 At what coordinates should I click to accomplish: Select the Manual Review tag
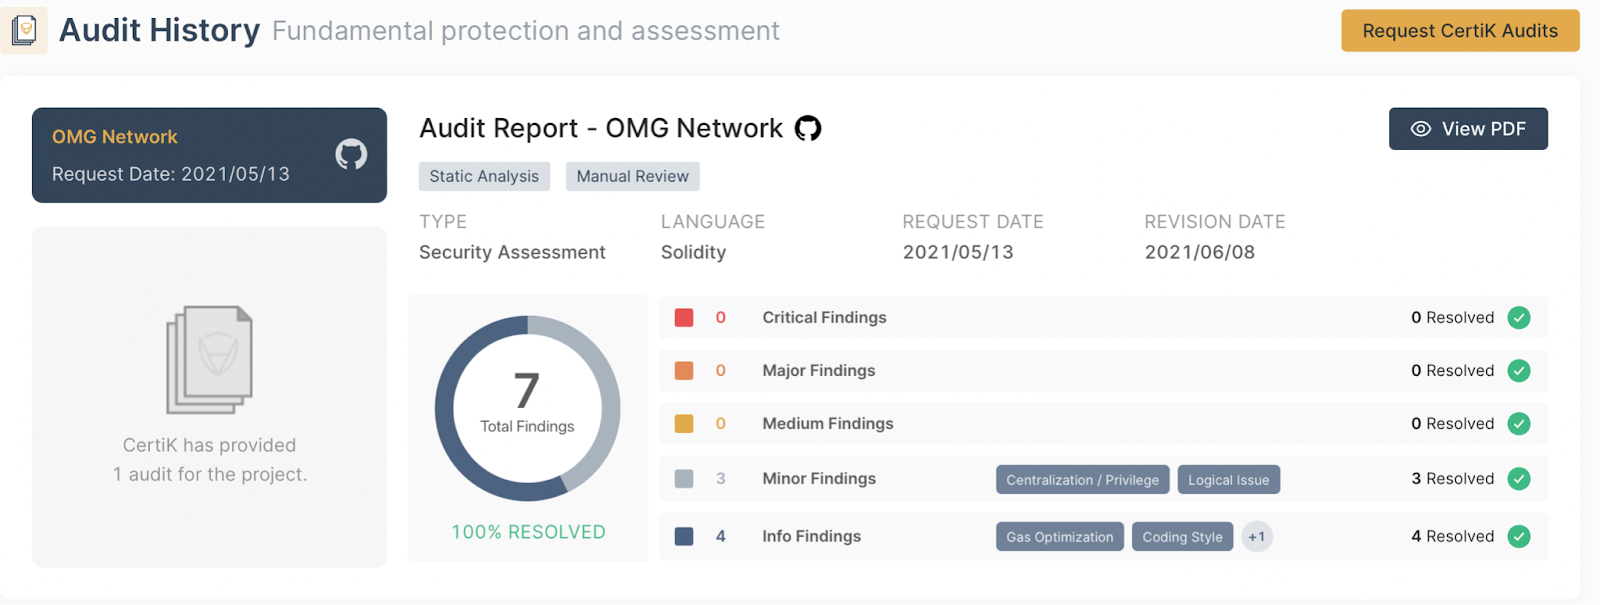[x=632, y=176]
